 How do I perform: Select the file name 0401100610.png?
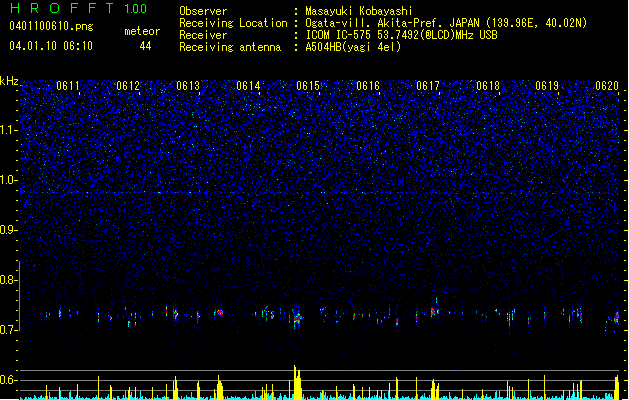[x=51, y=26]
